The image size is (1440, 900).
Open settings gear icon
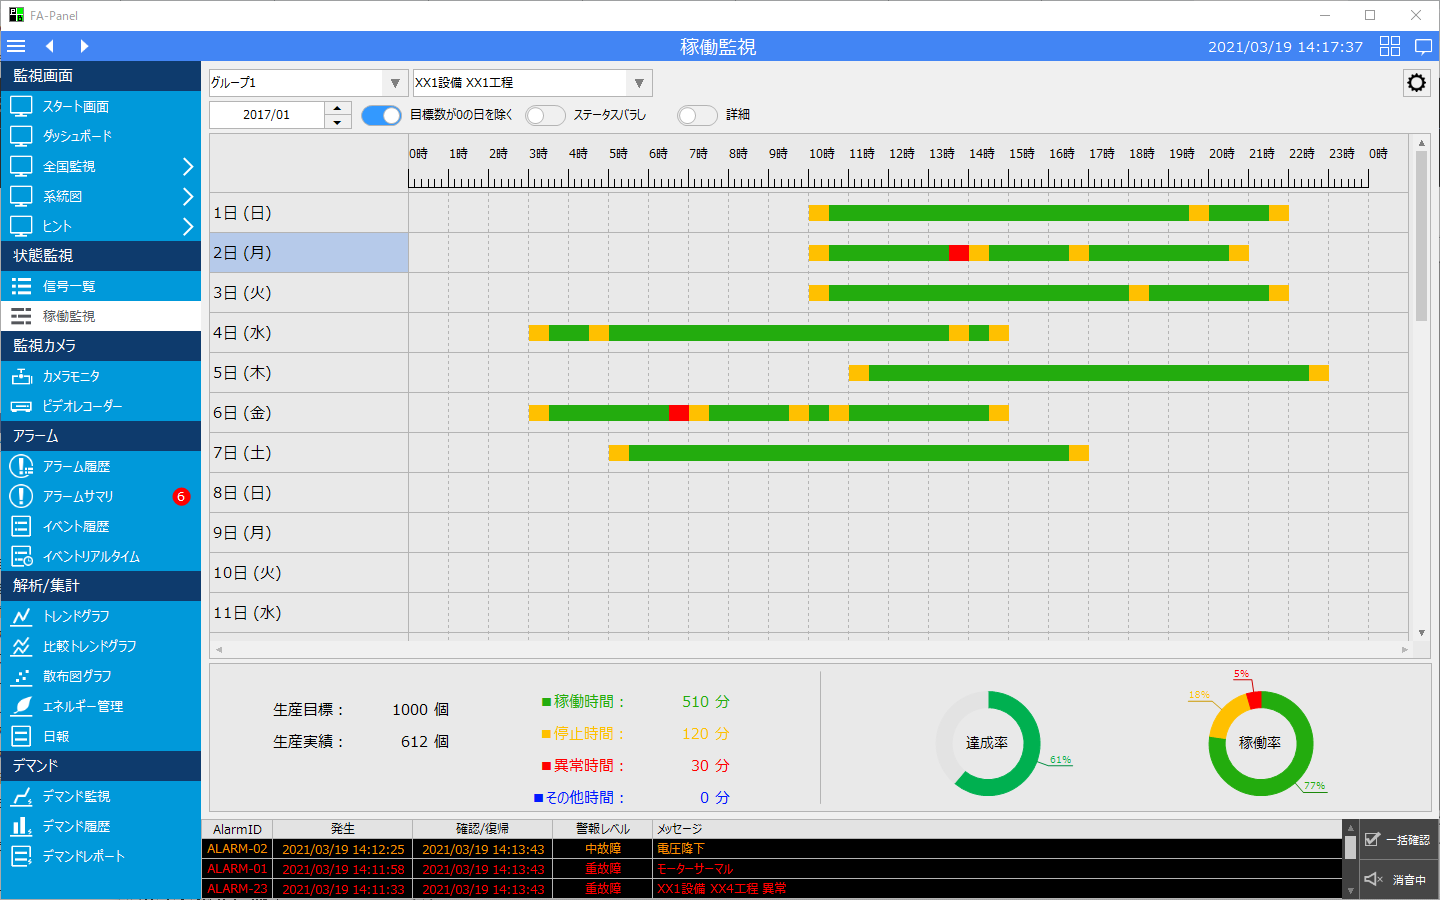click(x=1416, y=83)
